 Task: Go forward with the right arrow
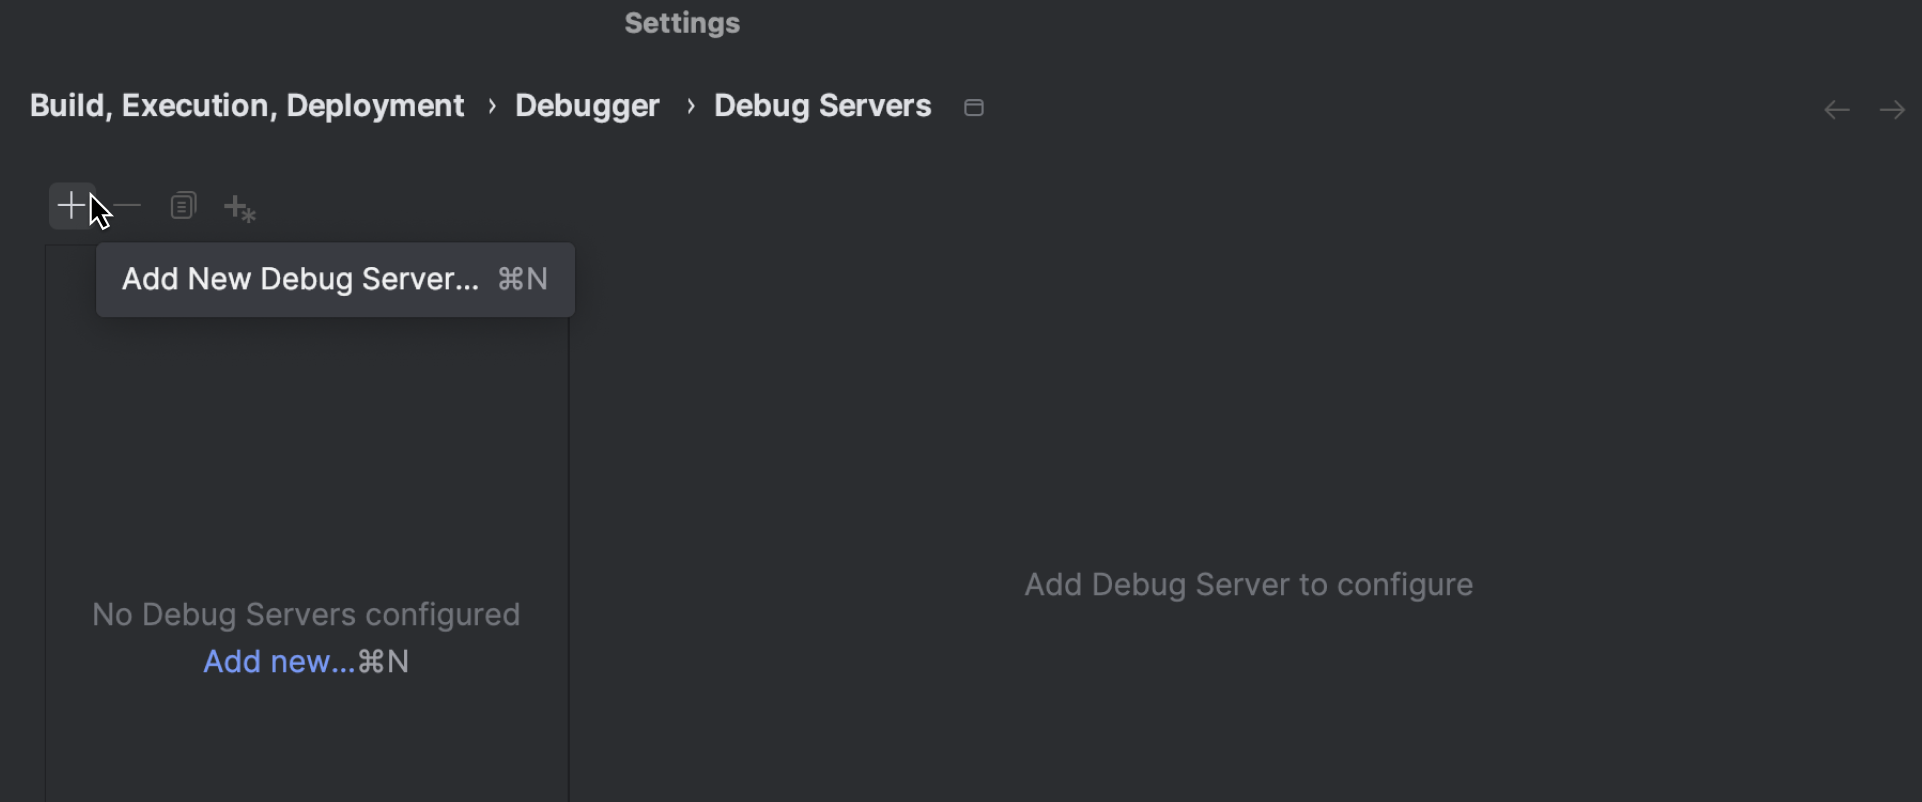point(1892,109)
